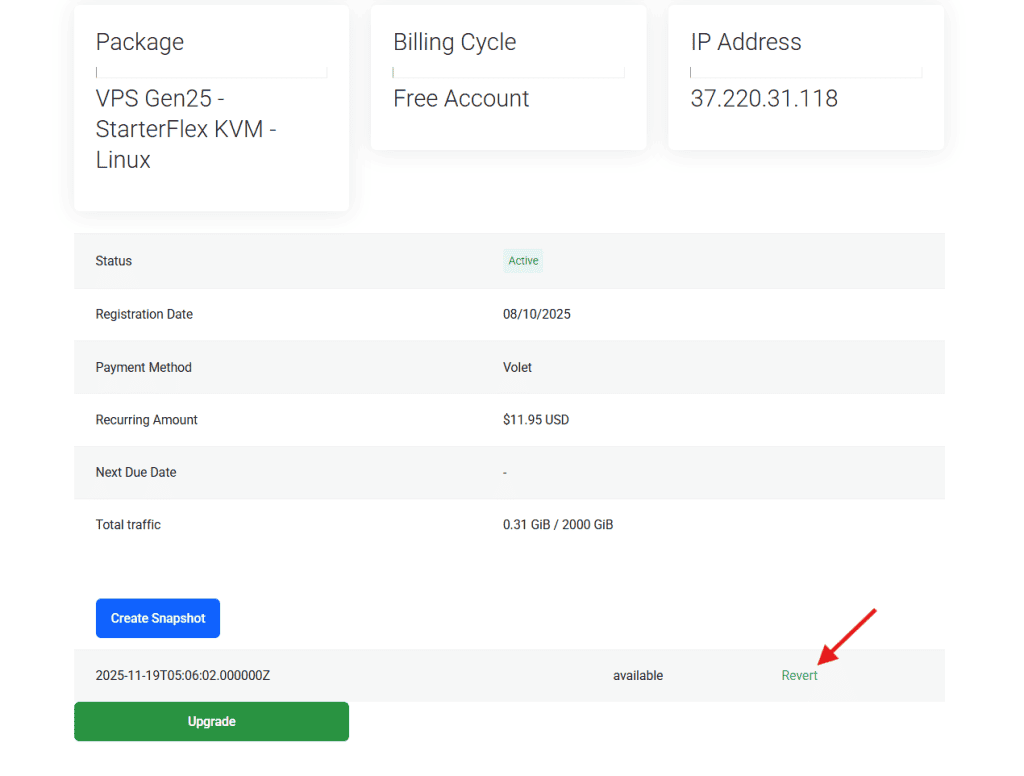Click the Next Due Date label
1024x776 pixels.
[136, 472]
